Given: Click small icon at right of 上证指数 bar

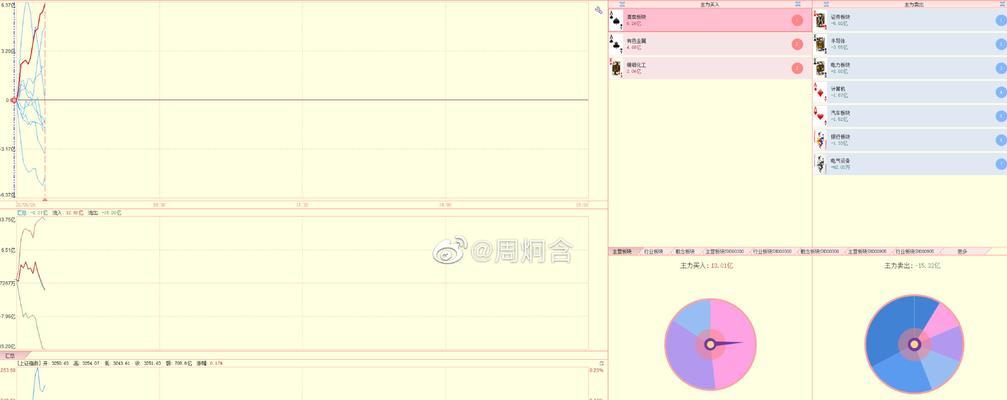Looking at the screenshot, I should [602, 363].
